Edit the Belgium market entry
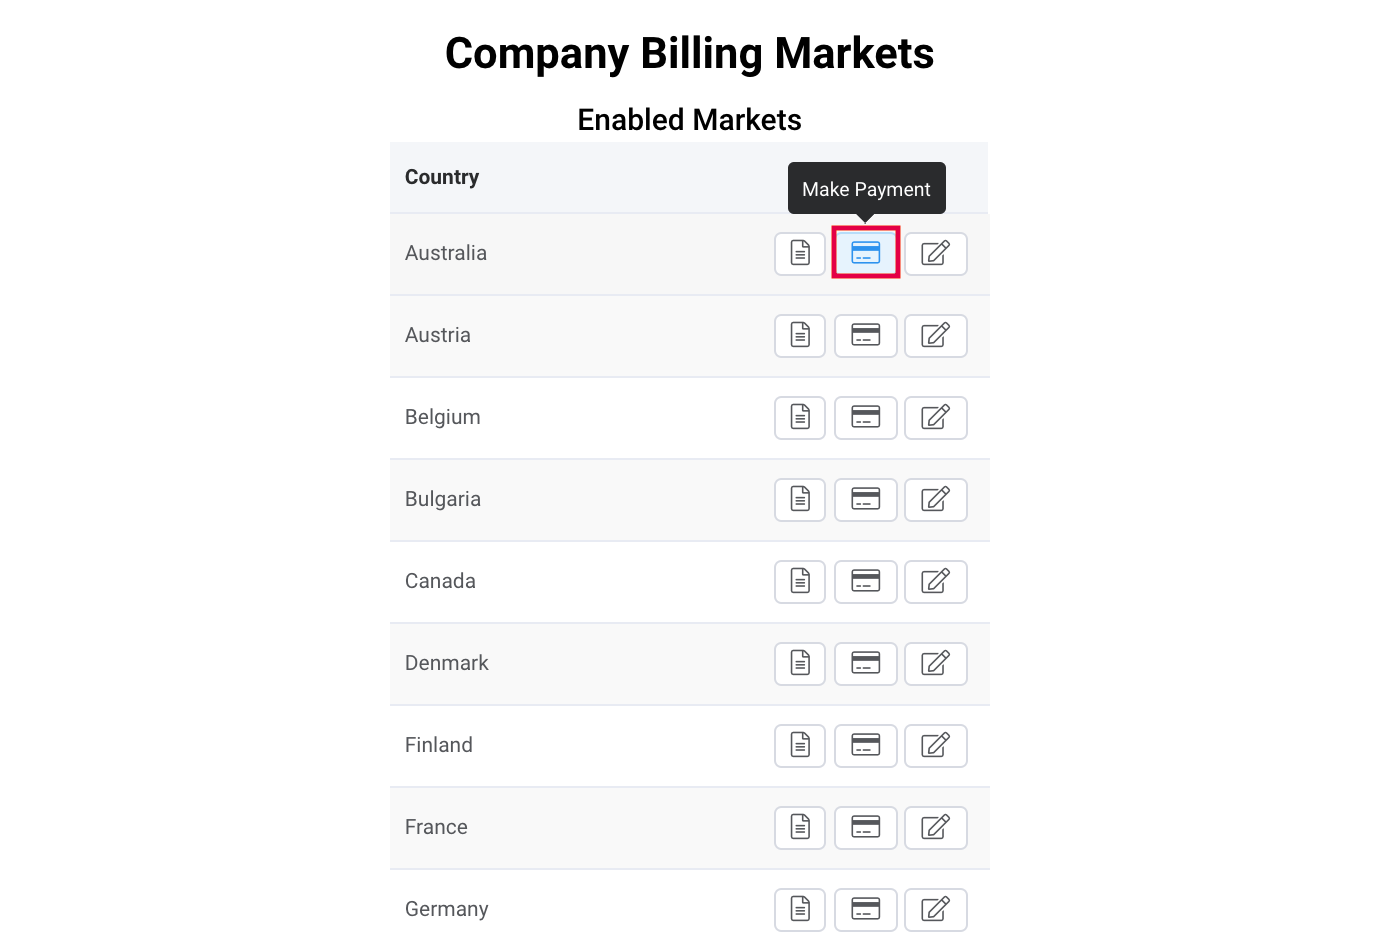 click(x=935, y=417)
